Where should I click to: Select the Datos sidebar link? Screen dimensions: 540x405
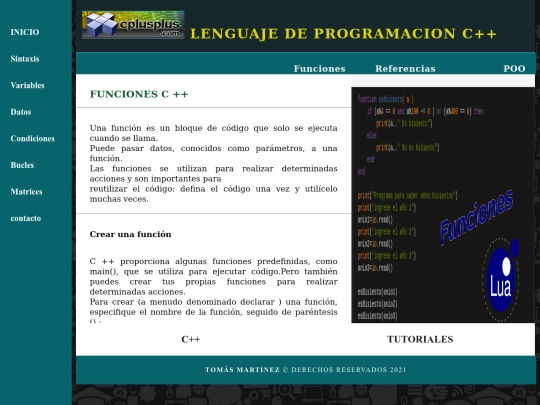21,112
